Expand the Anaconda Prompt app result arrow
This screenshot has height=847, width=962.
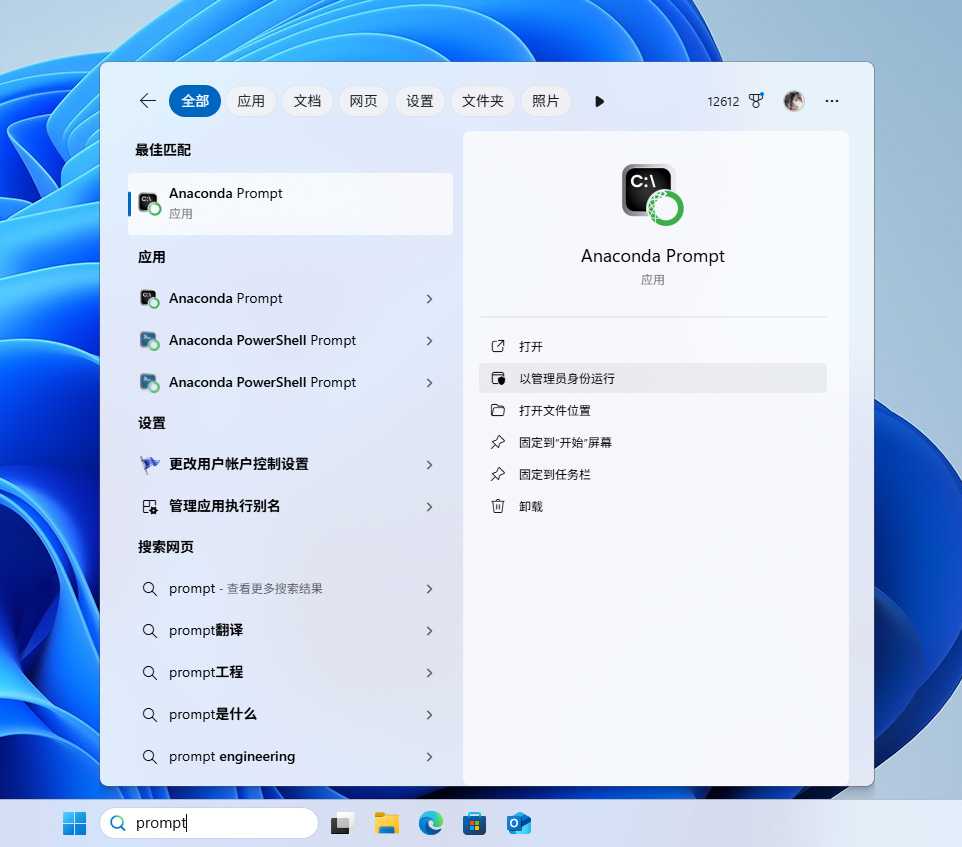[x=429, y=299]
